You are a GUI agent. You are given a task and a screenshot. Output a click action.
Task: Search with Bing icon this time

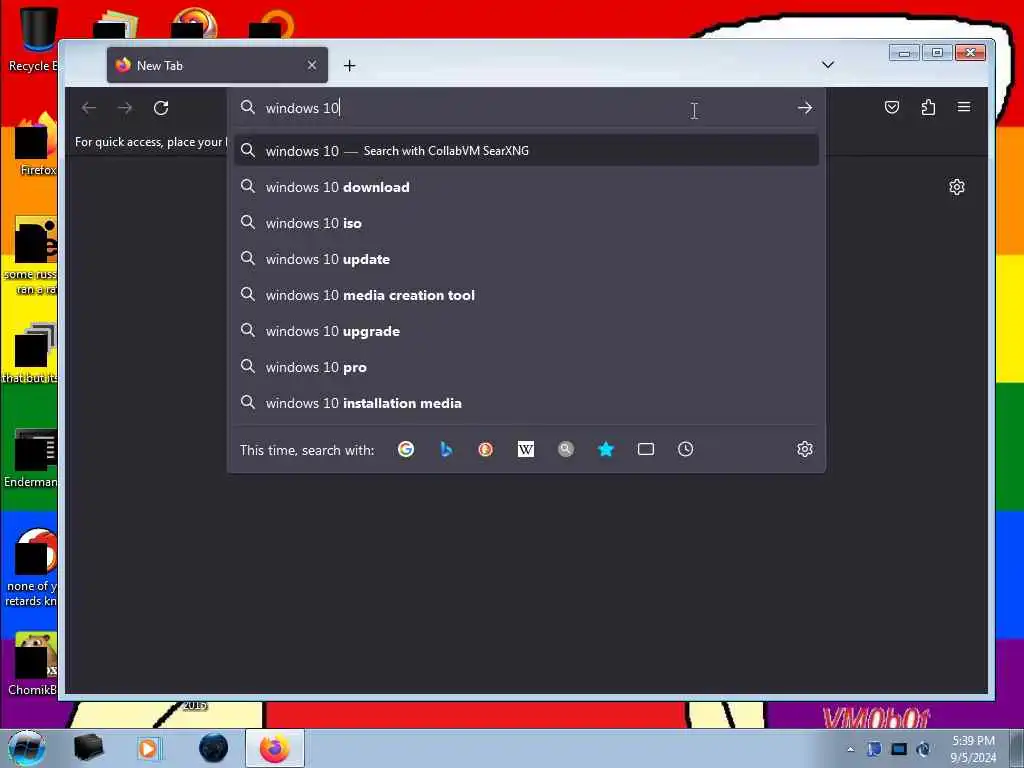click(446, 449)
